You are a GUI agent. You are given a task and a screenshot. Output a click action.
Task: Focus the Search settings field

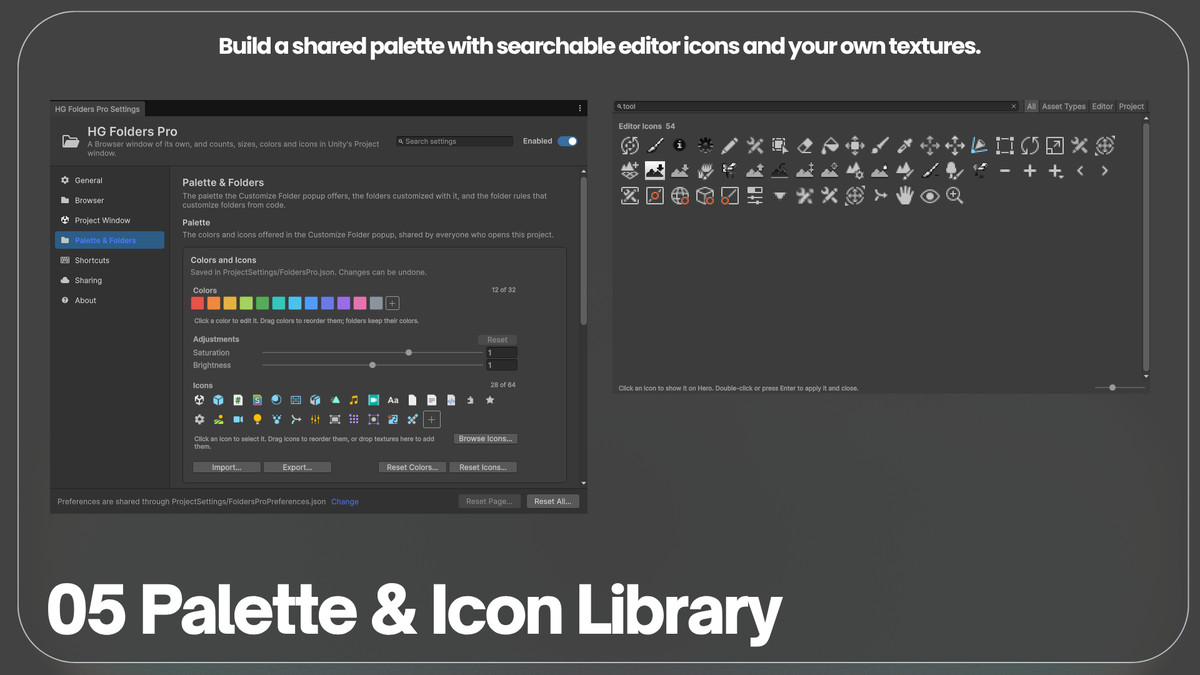tap(455, 141)
